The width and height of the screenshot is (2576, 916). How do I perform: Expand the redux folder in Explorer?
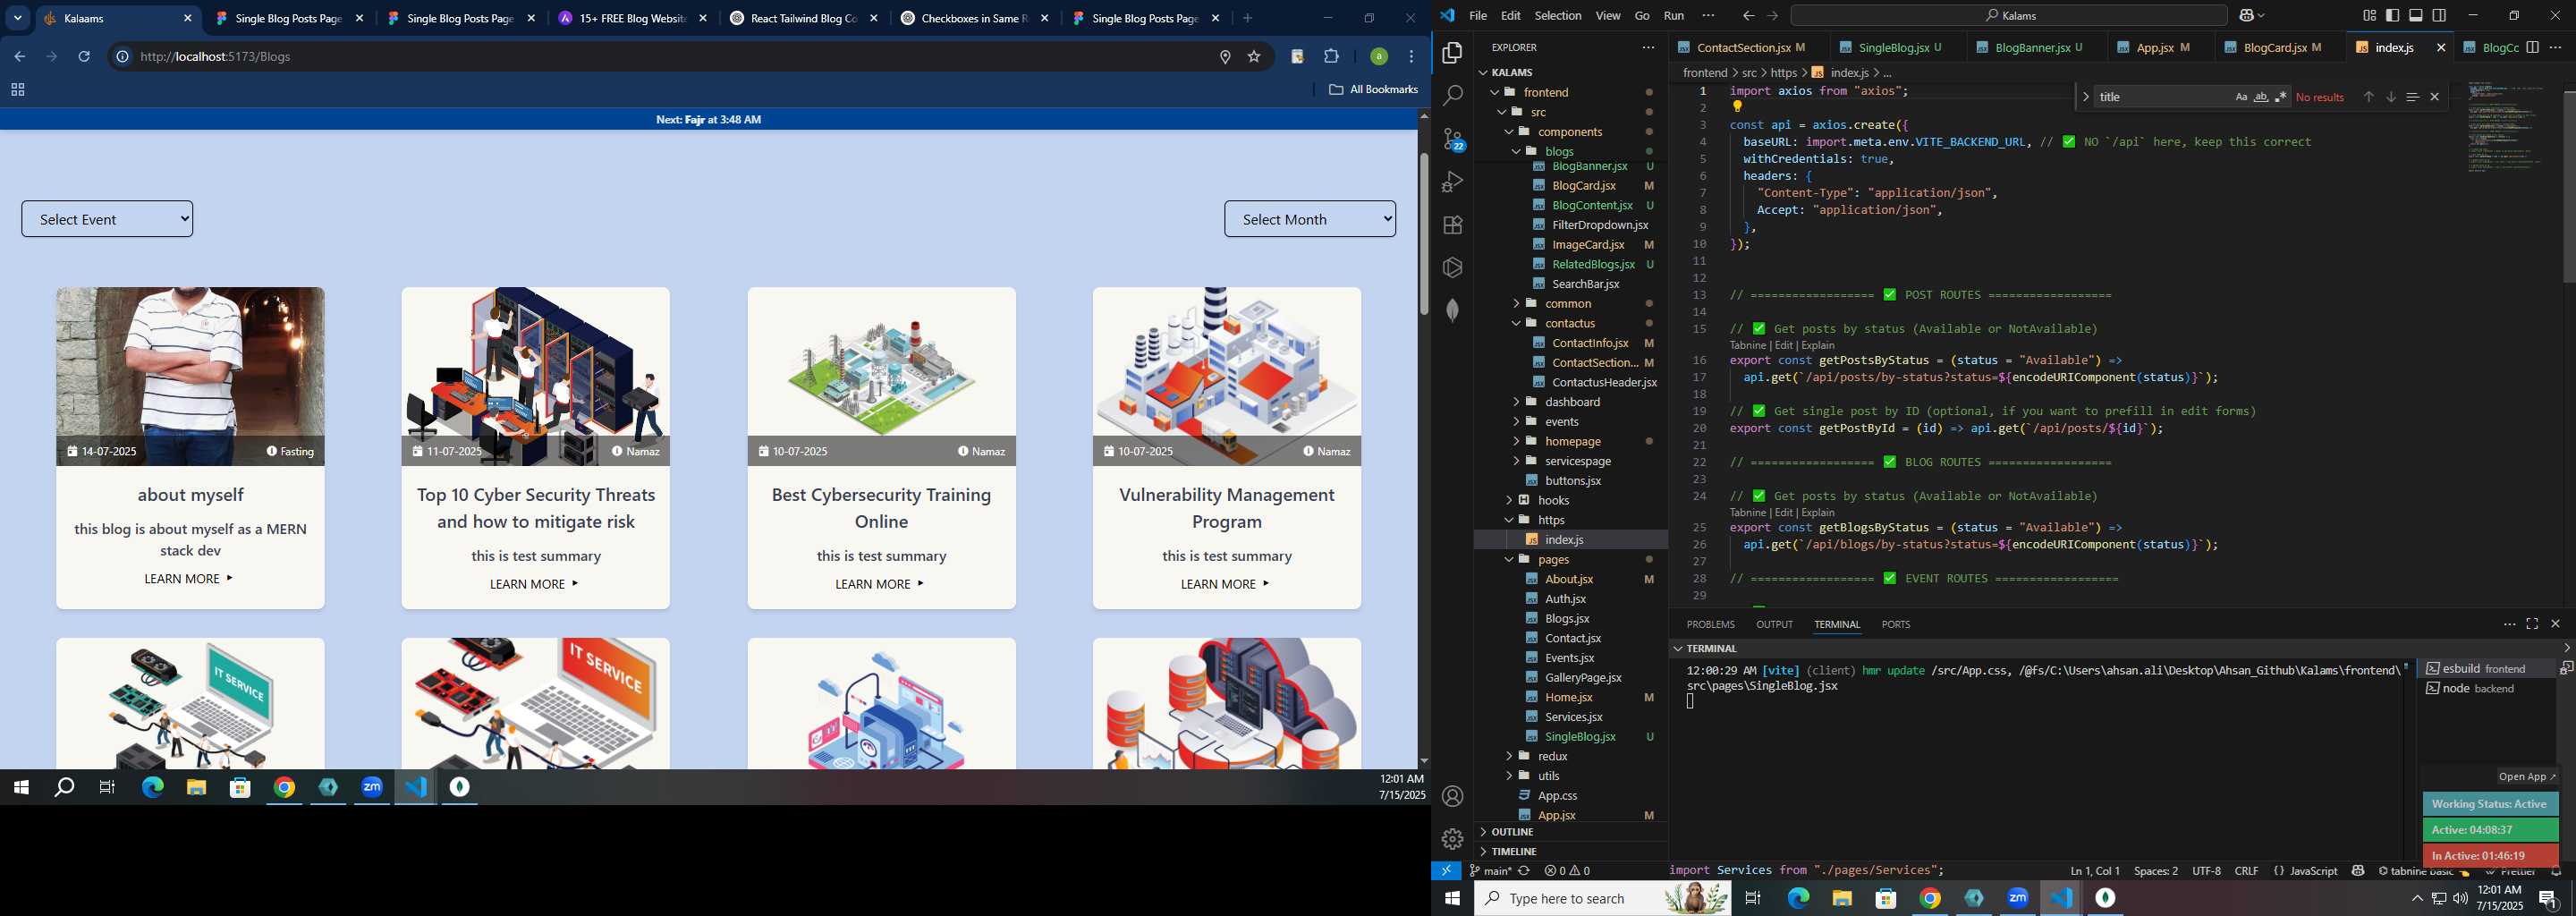click(x=1552, y=756)
